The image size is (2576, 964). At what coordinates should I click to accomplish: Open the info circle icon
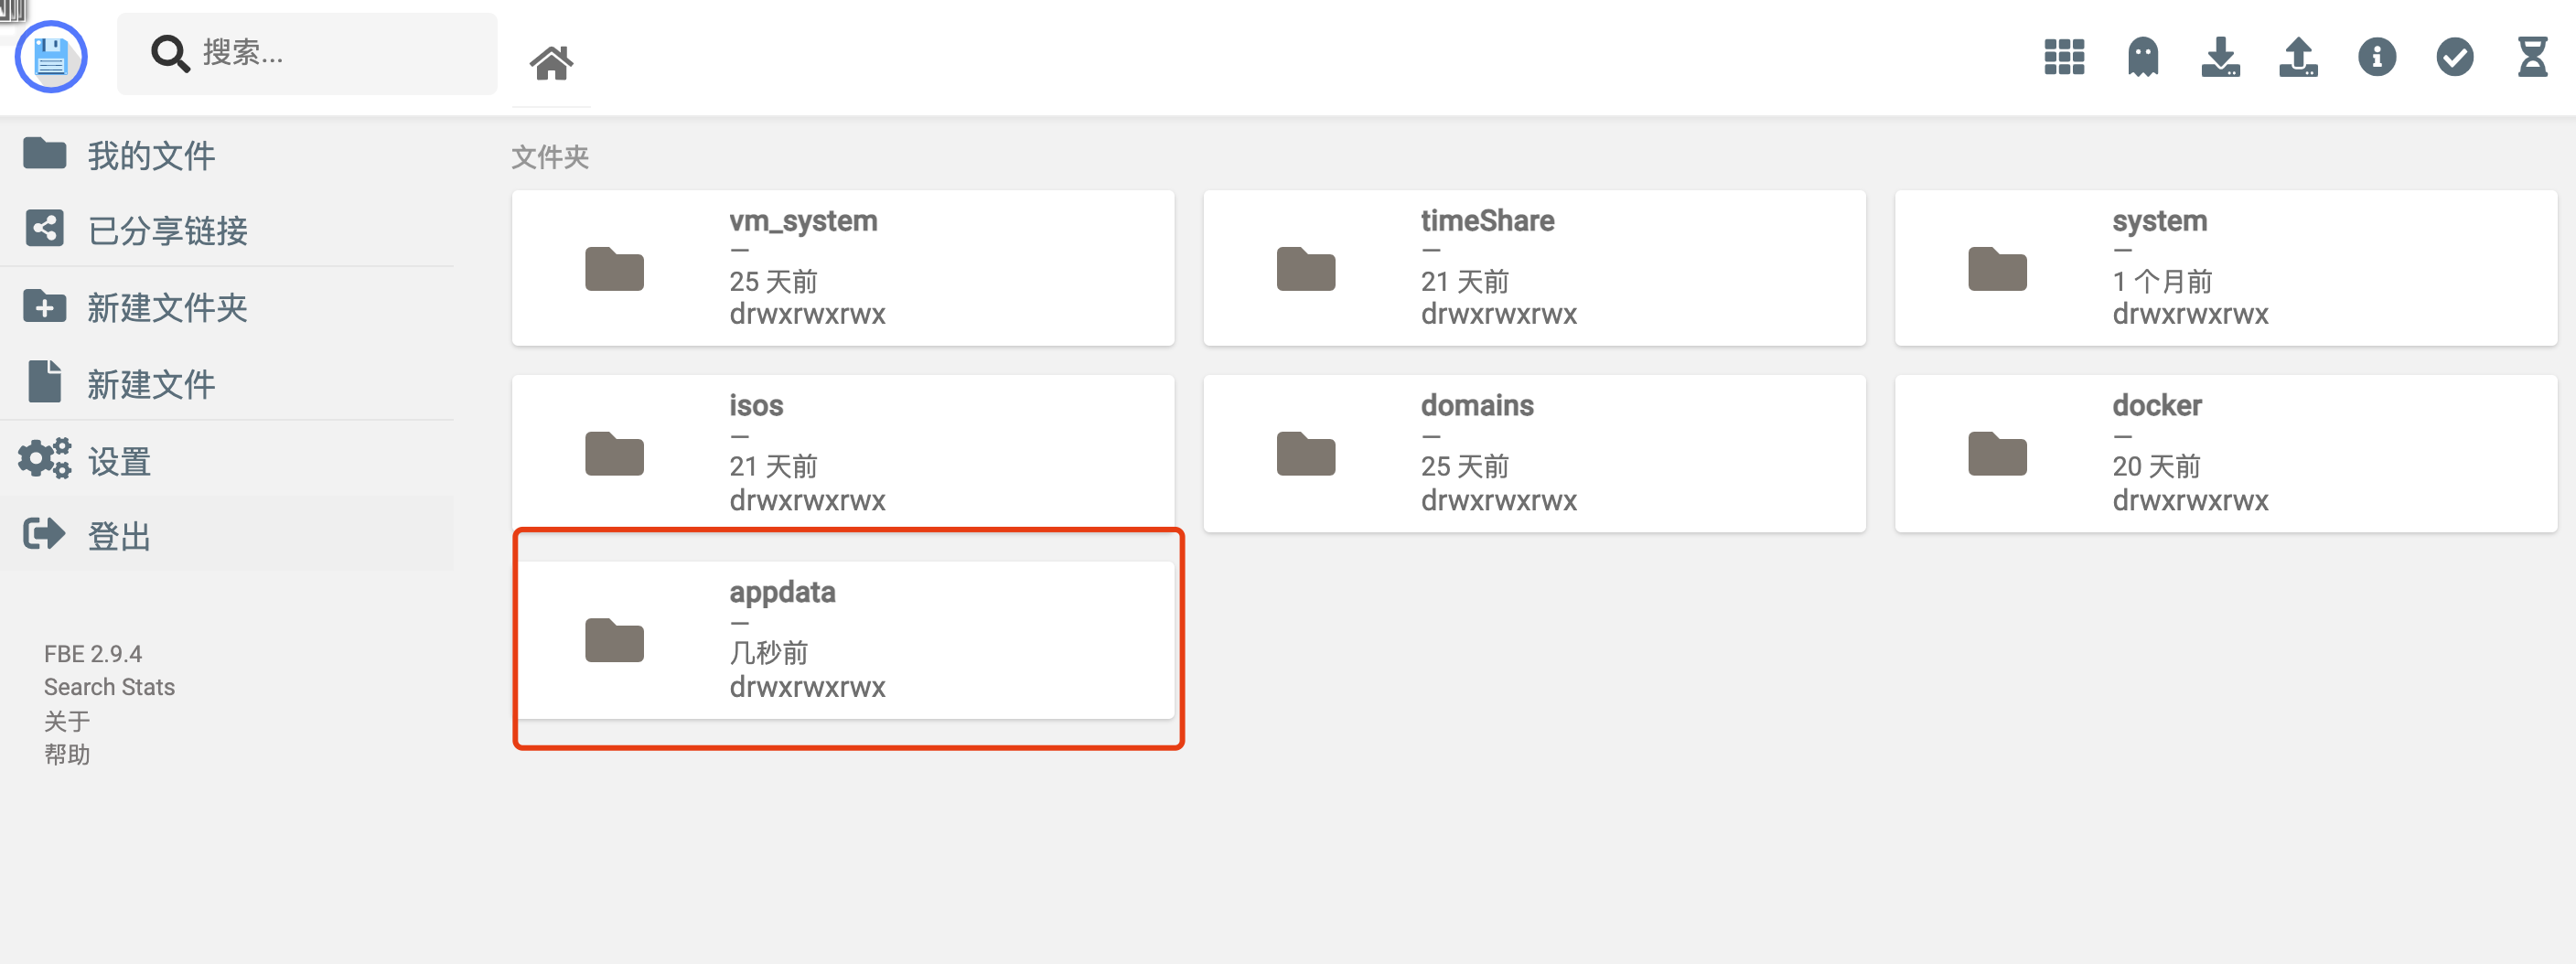pyautogui.click(x=2376, y=57)
